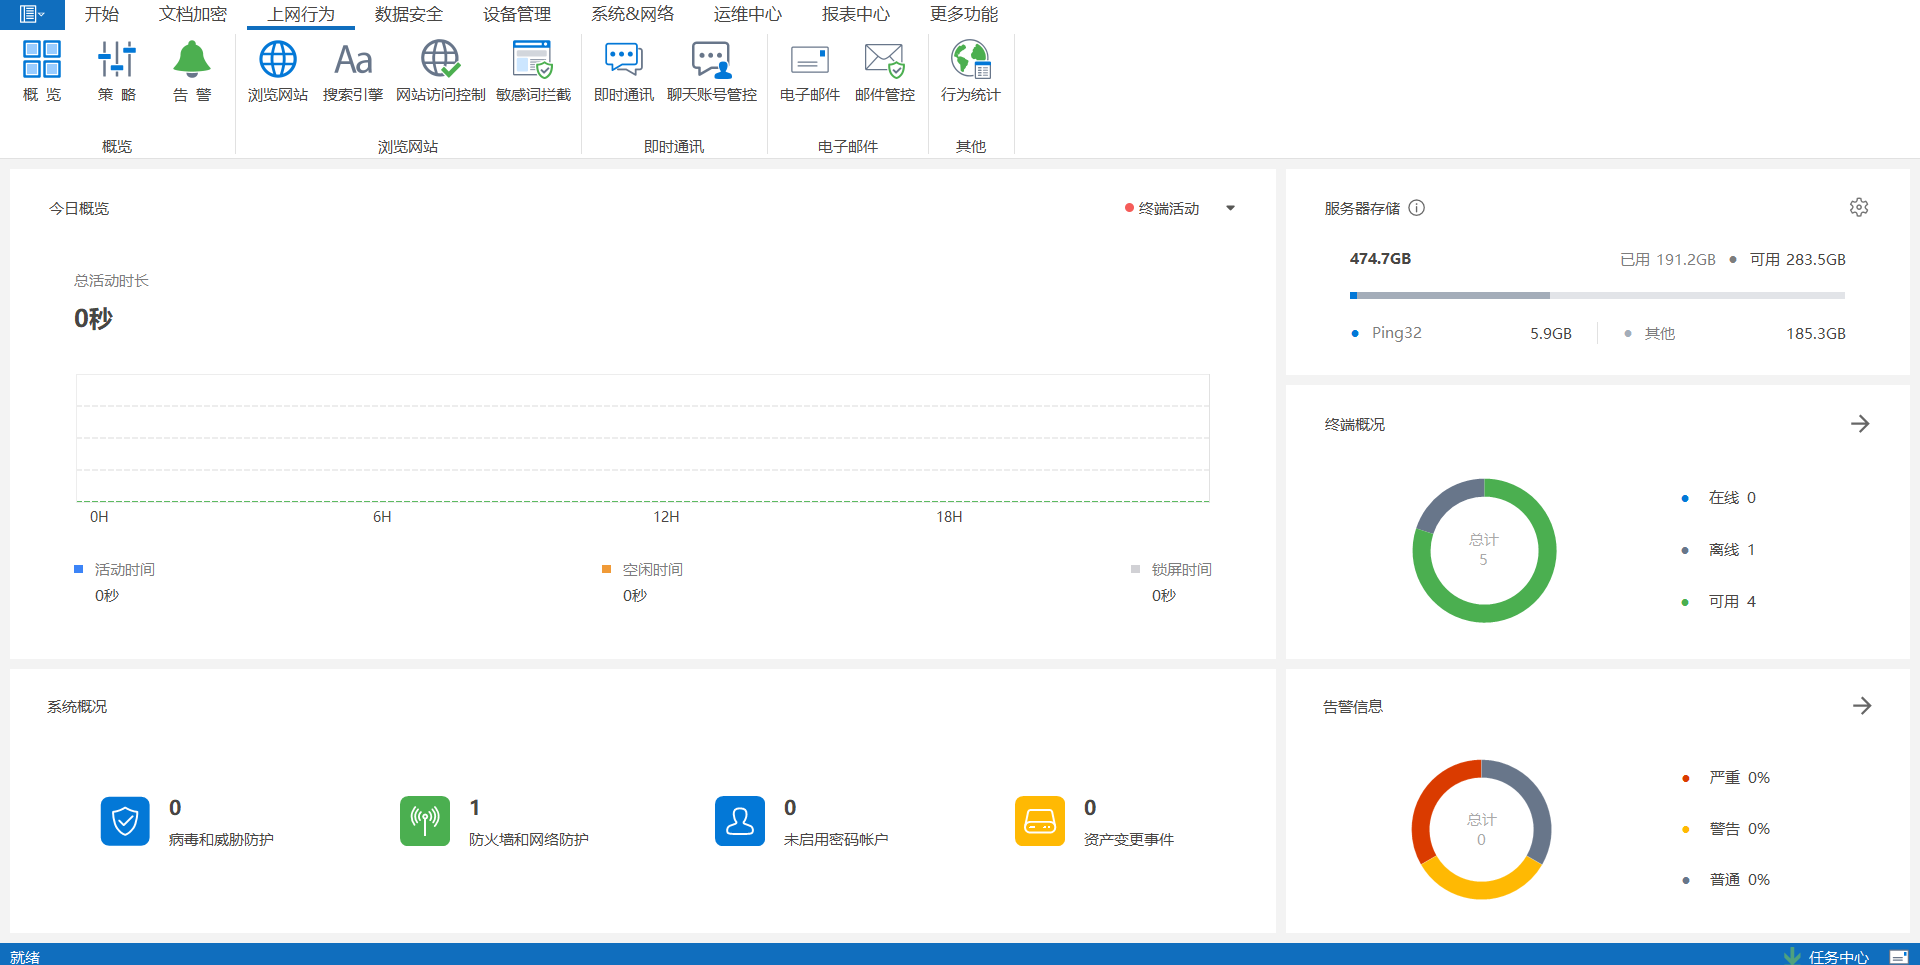This screenshot has width=1920, height=965.
Task: Open the 即时通讯 chat icon
Action: (623, 61)
